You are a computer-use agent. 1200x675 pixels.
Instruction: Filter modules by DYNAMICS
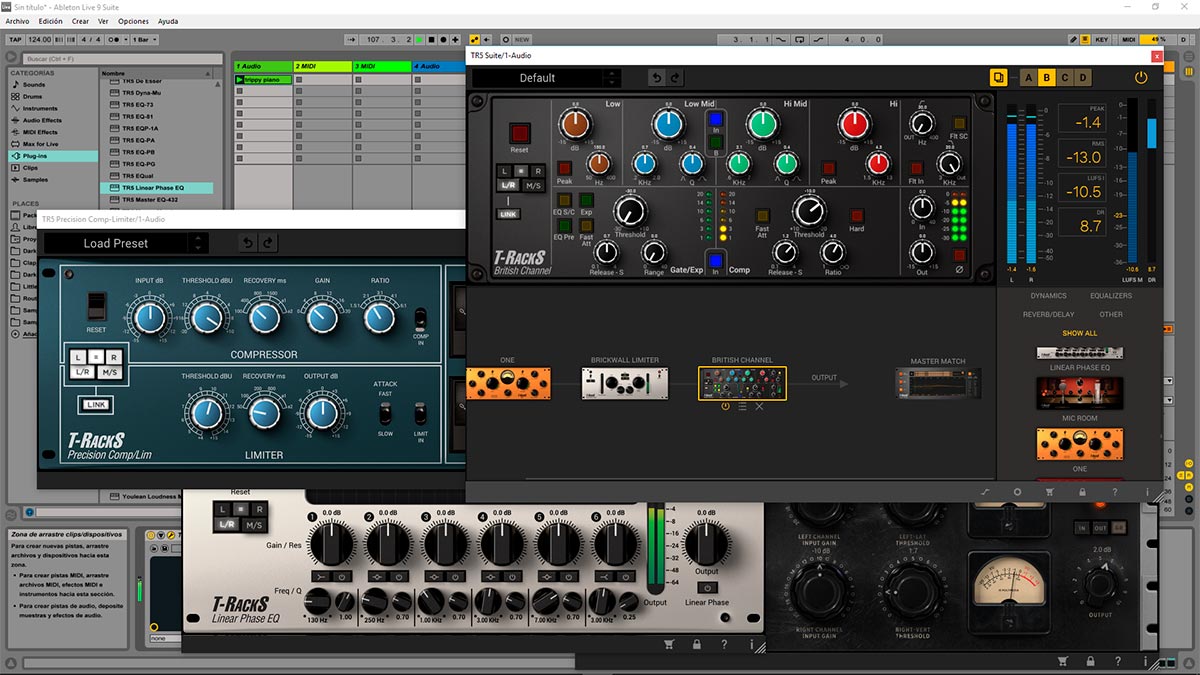click(1048, 296)
